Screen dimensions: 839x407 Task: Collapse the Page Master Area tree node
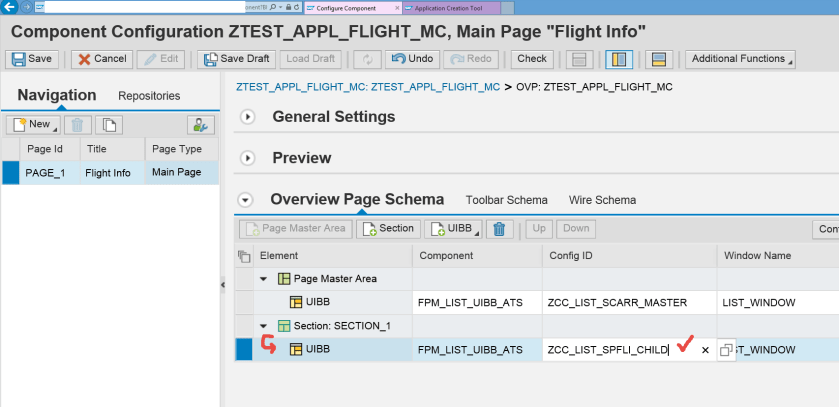coord(263,278)
